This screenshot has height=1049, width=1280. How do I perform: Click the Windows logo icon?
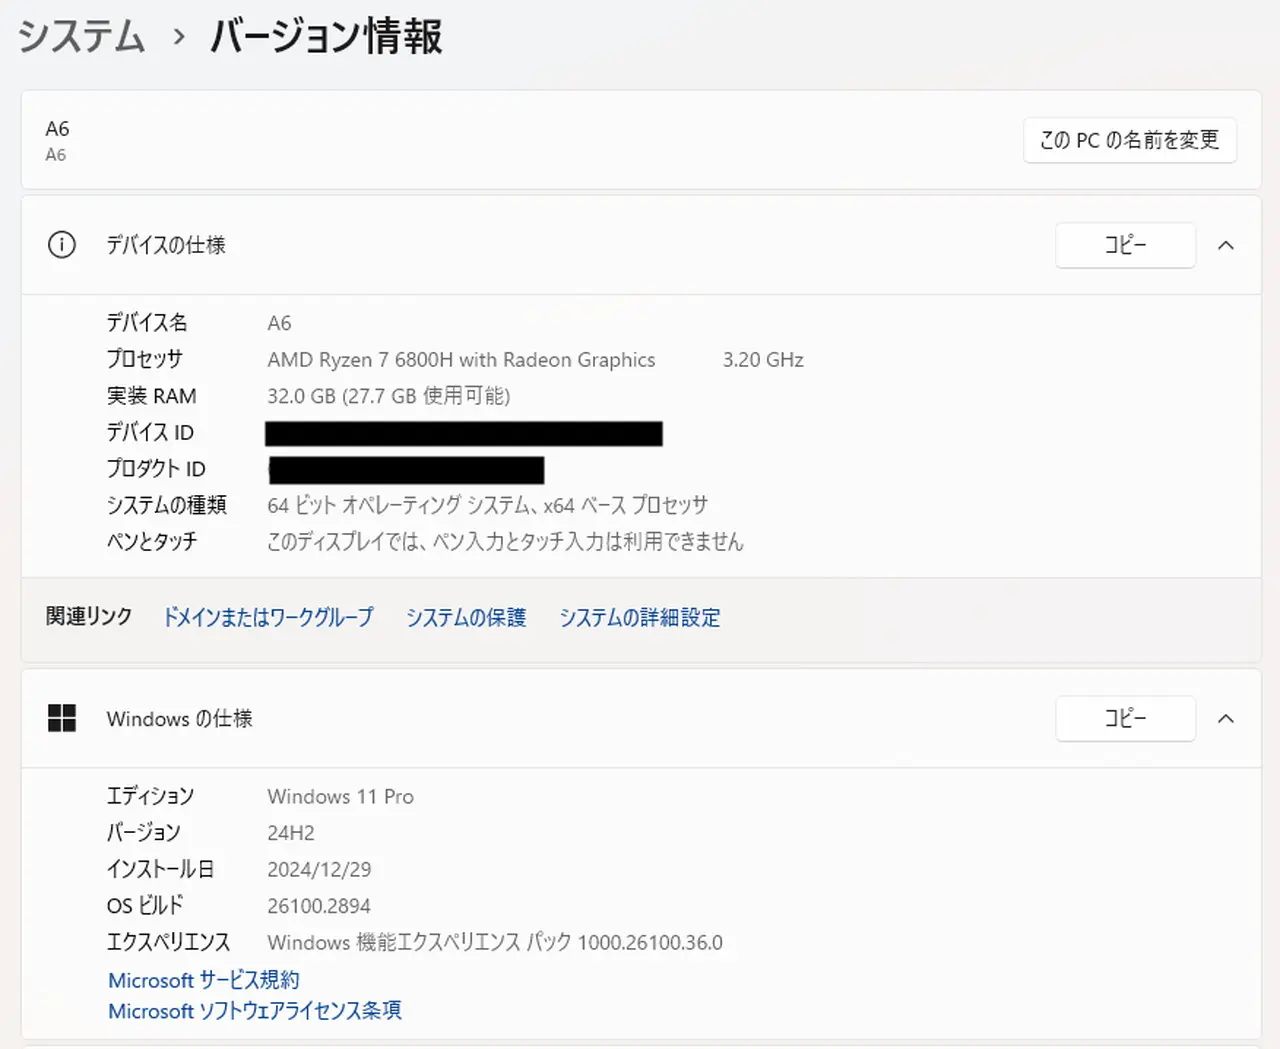tap(62, 718)
